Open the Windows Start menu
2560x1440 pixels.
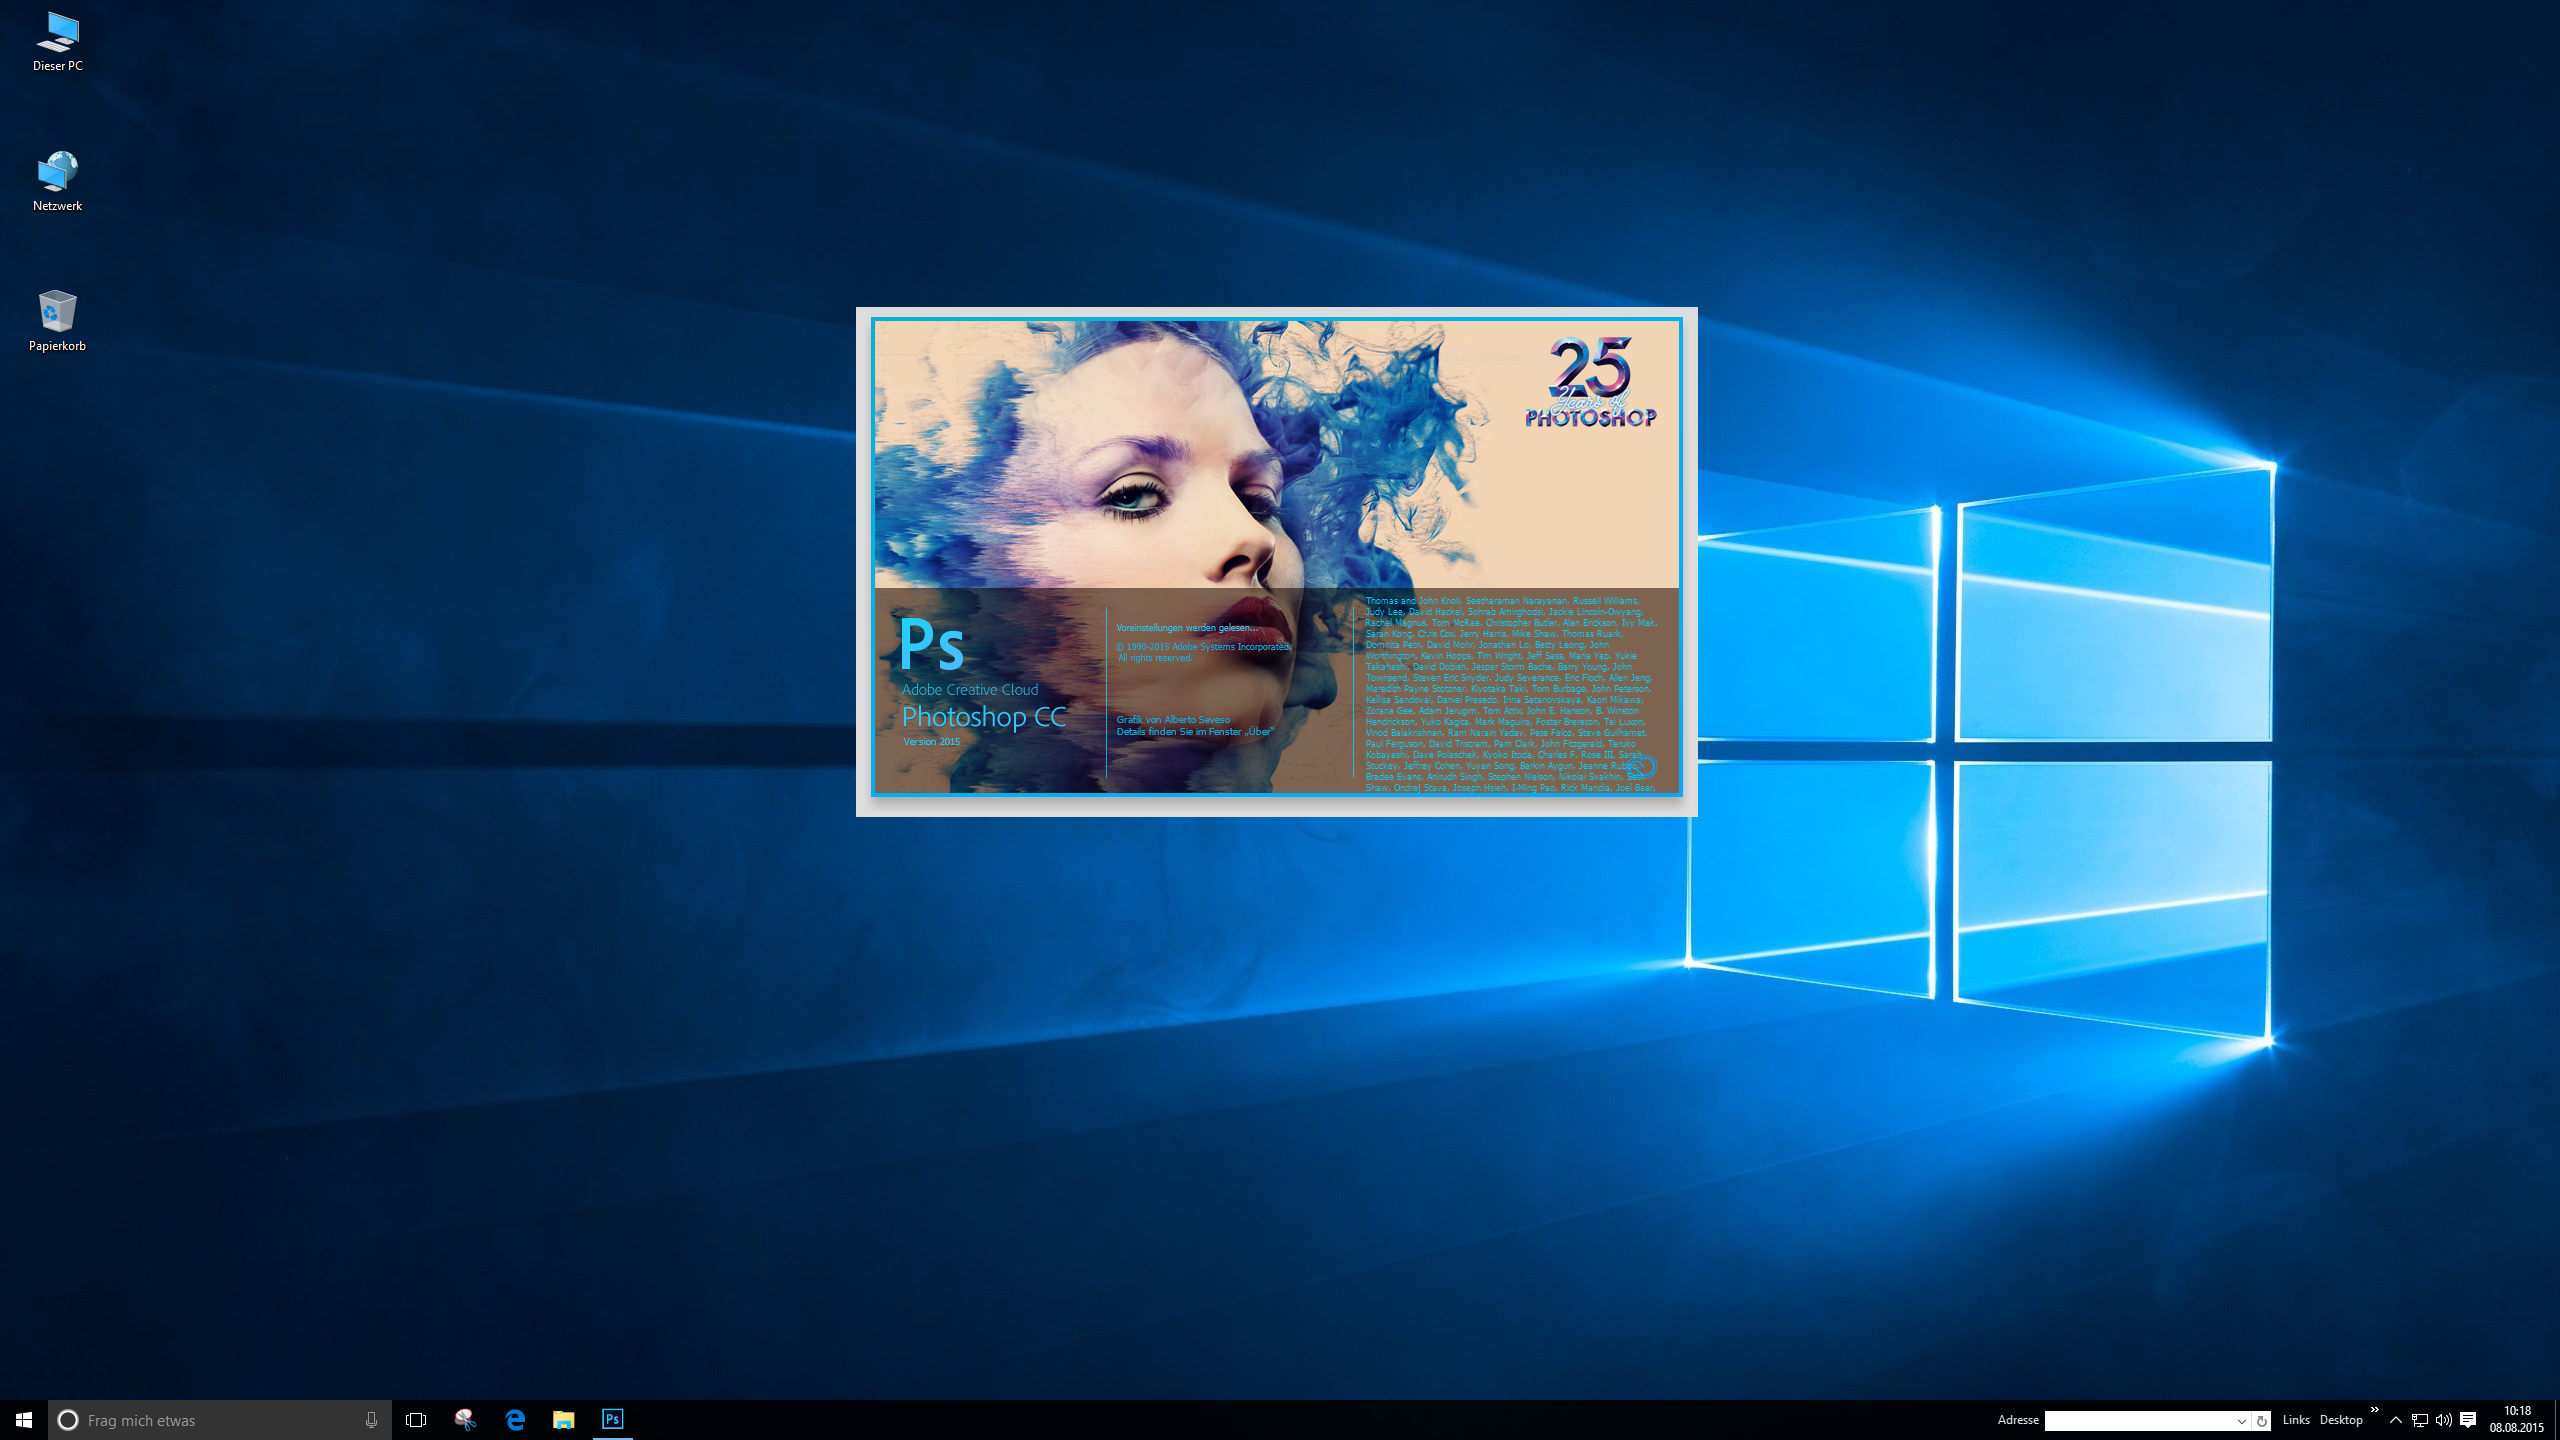coord(24,1420)
